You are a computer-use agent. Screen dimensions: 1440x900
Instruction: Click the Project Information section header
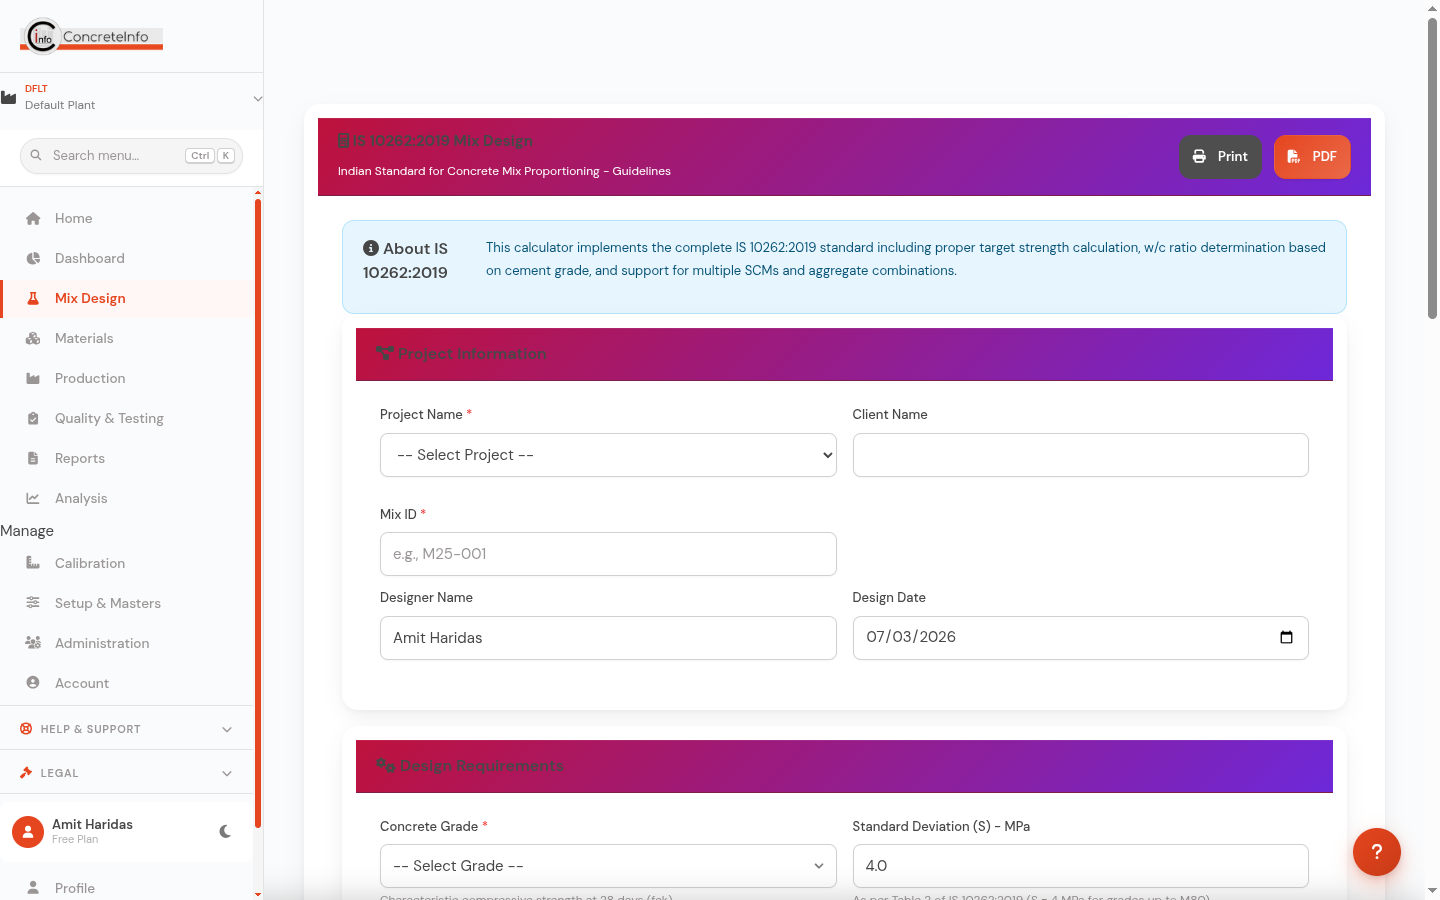(x=844, y=354)
